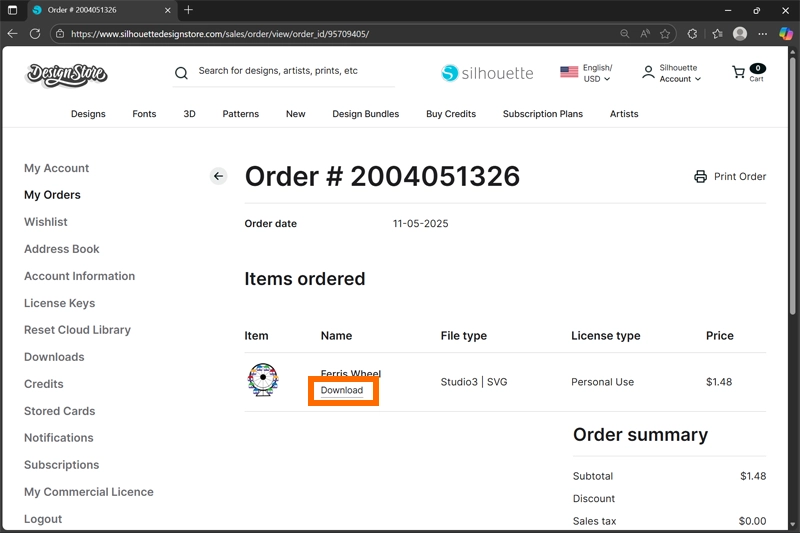Open a new browser tab
The width and height of the screenshot is (800, 533).
(x=188, y=10)
